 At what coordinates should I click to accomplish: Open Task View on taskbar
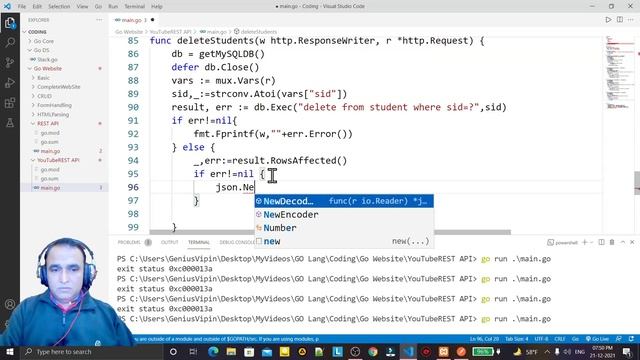pos(193,351)
